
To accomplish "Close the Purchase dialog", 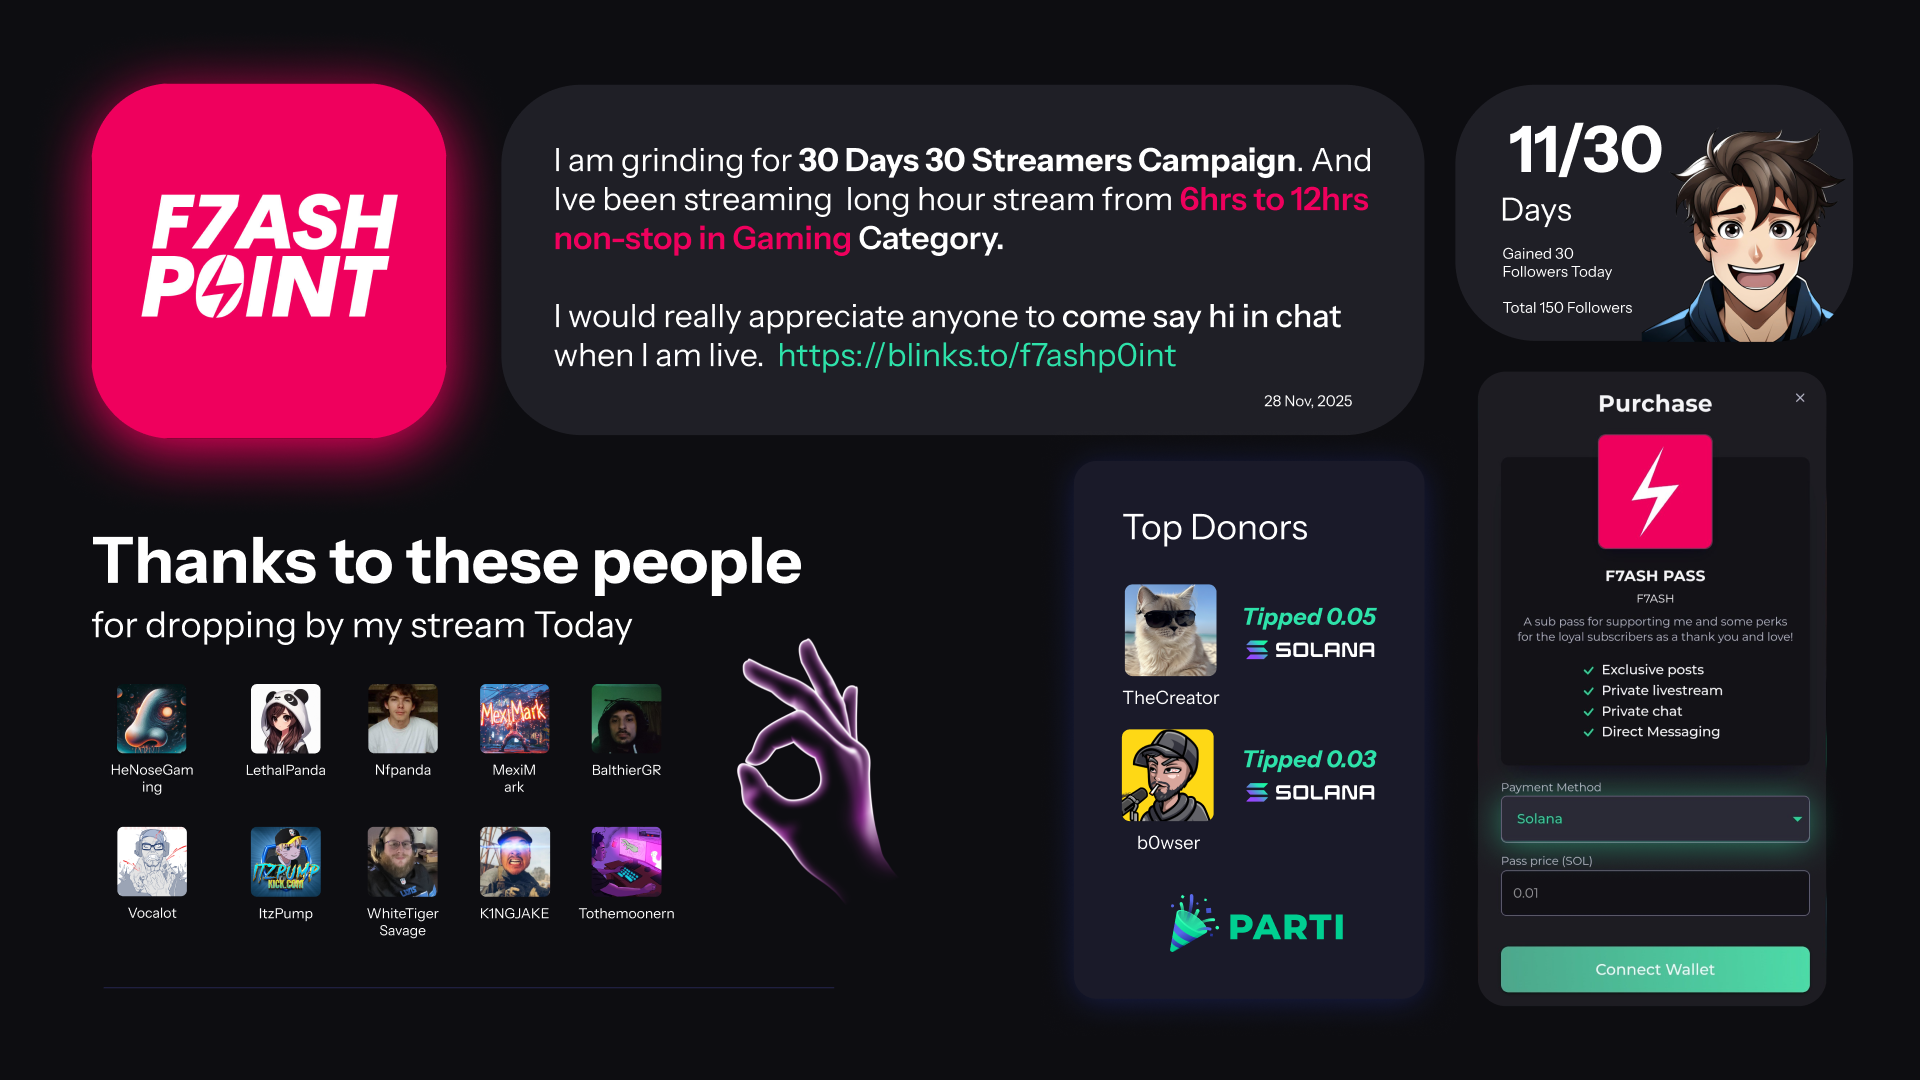I will point(1800,398).
